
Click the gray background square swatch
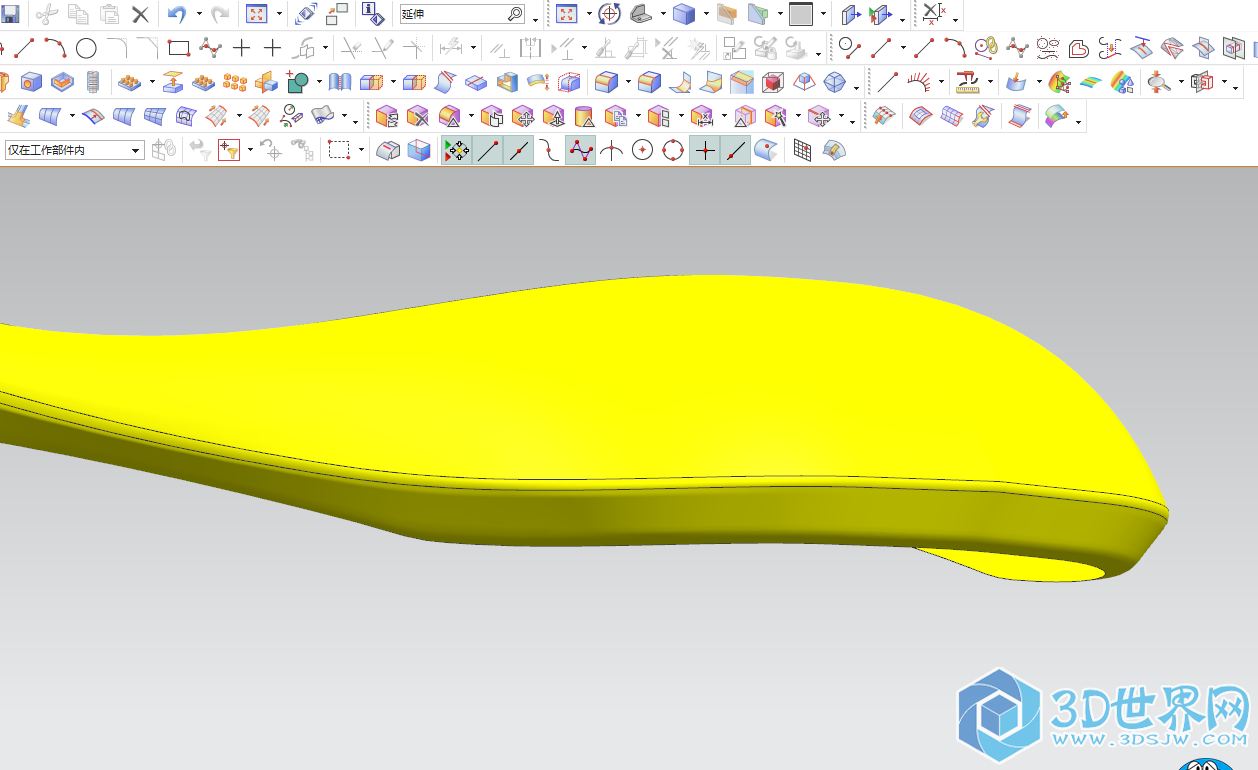pyautogui.click(x=801, y=14)
